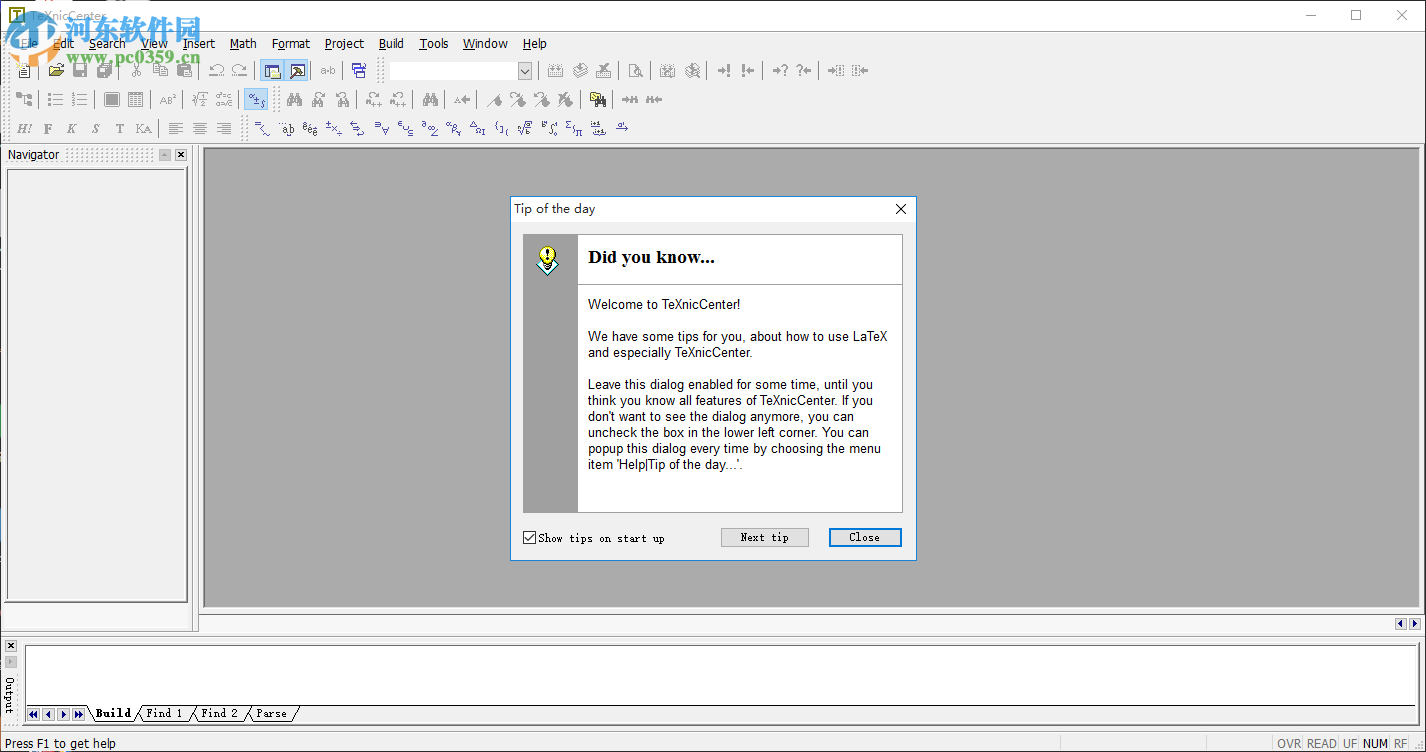Click the AB² superscript icon
The height and width of the screenshot is (752, 1426).
(167, 99)
